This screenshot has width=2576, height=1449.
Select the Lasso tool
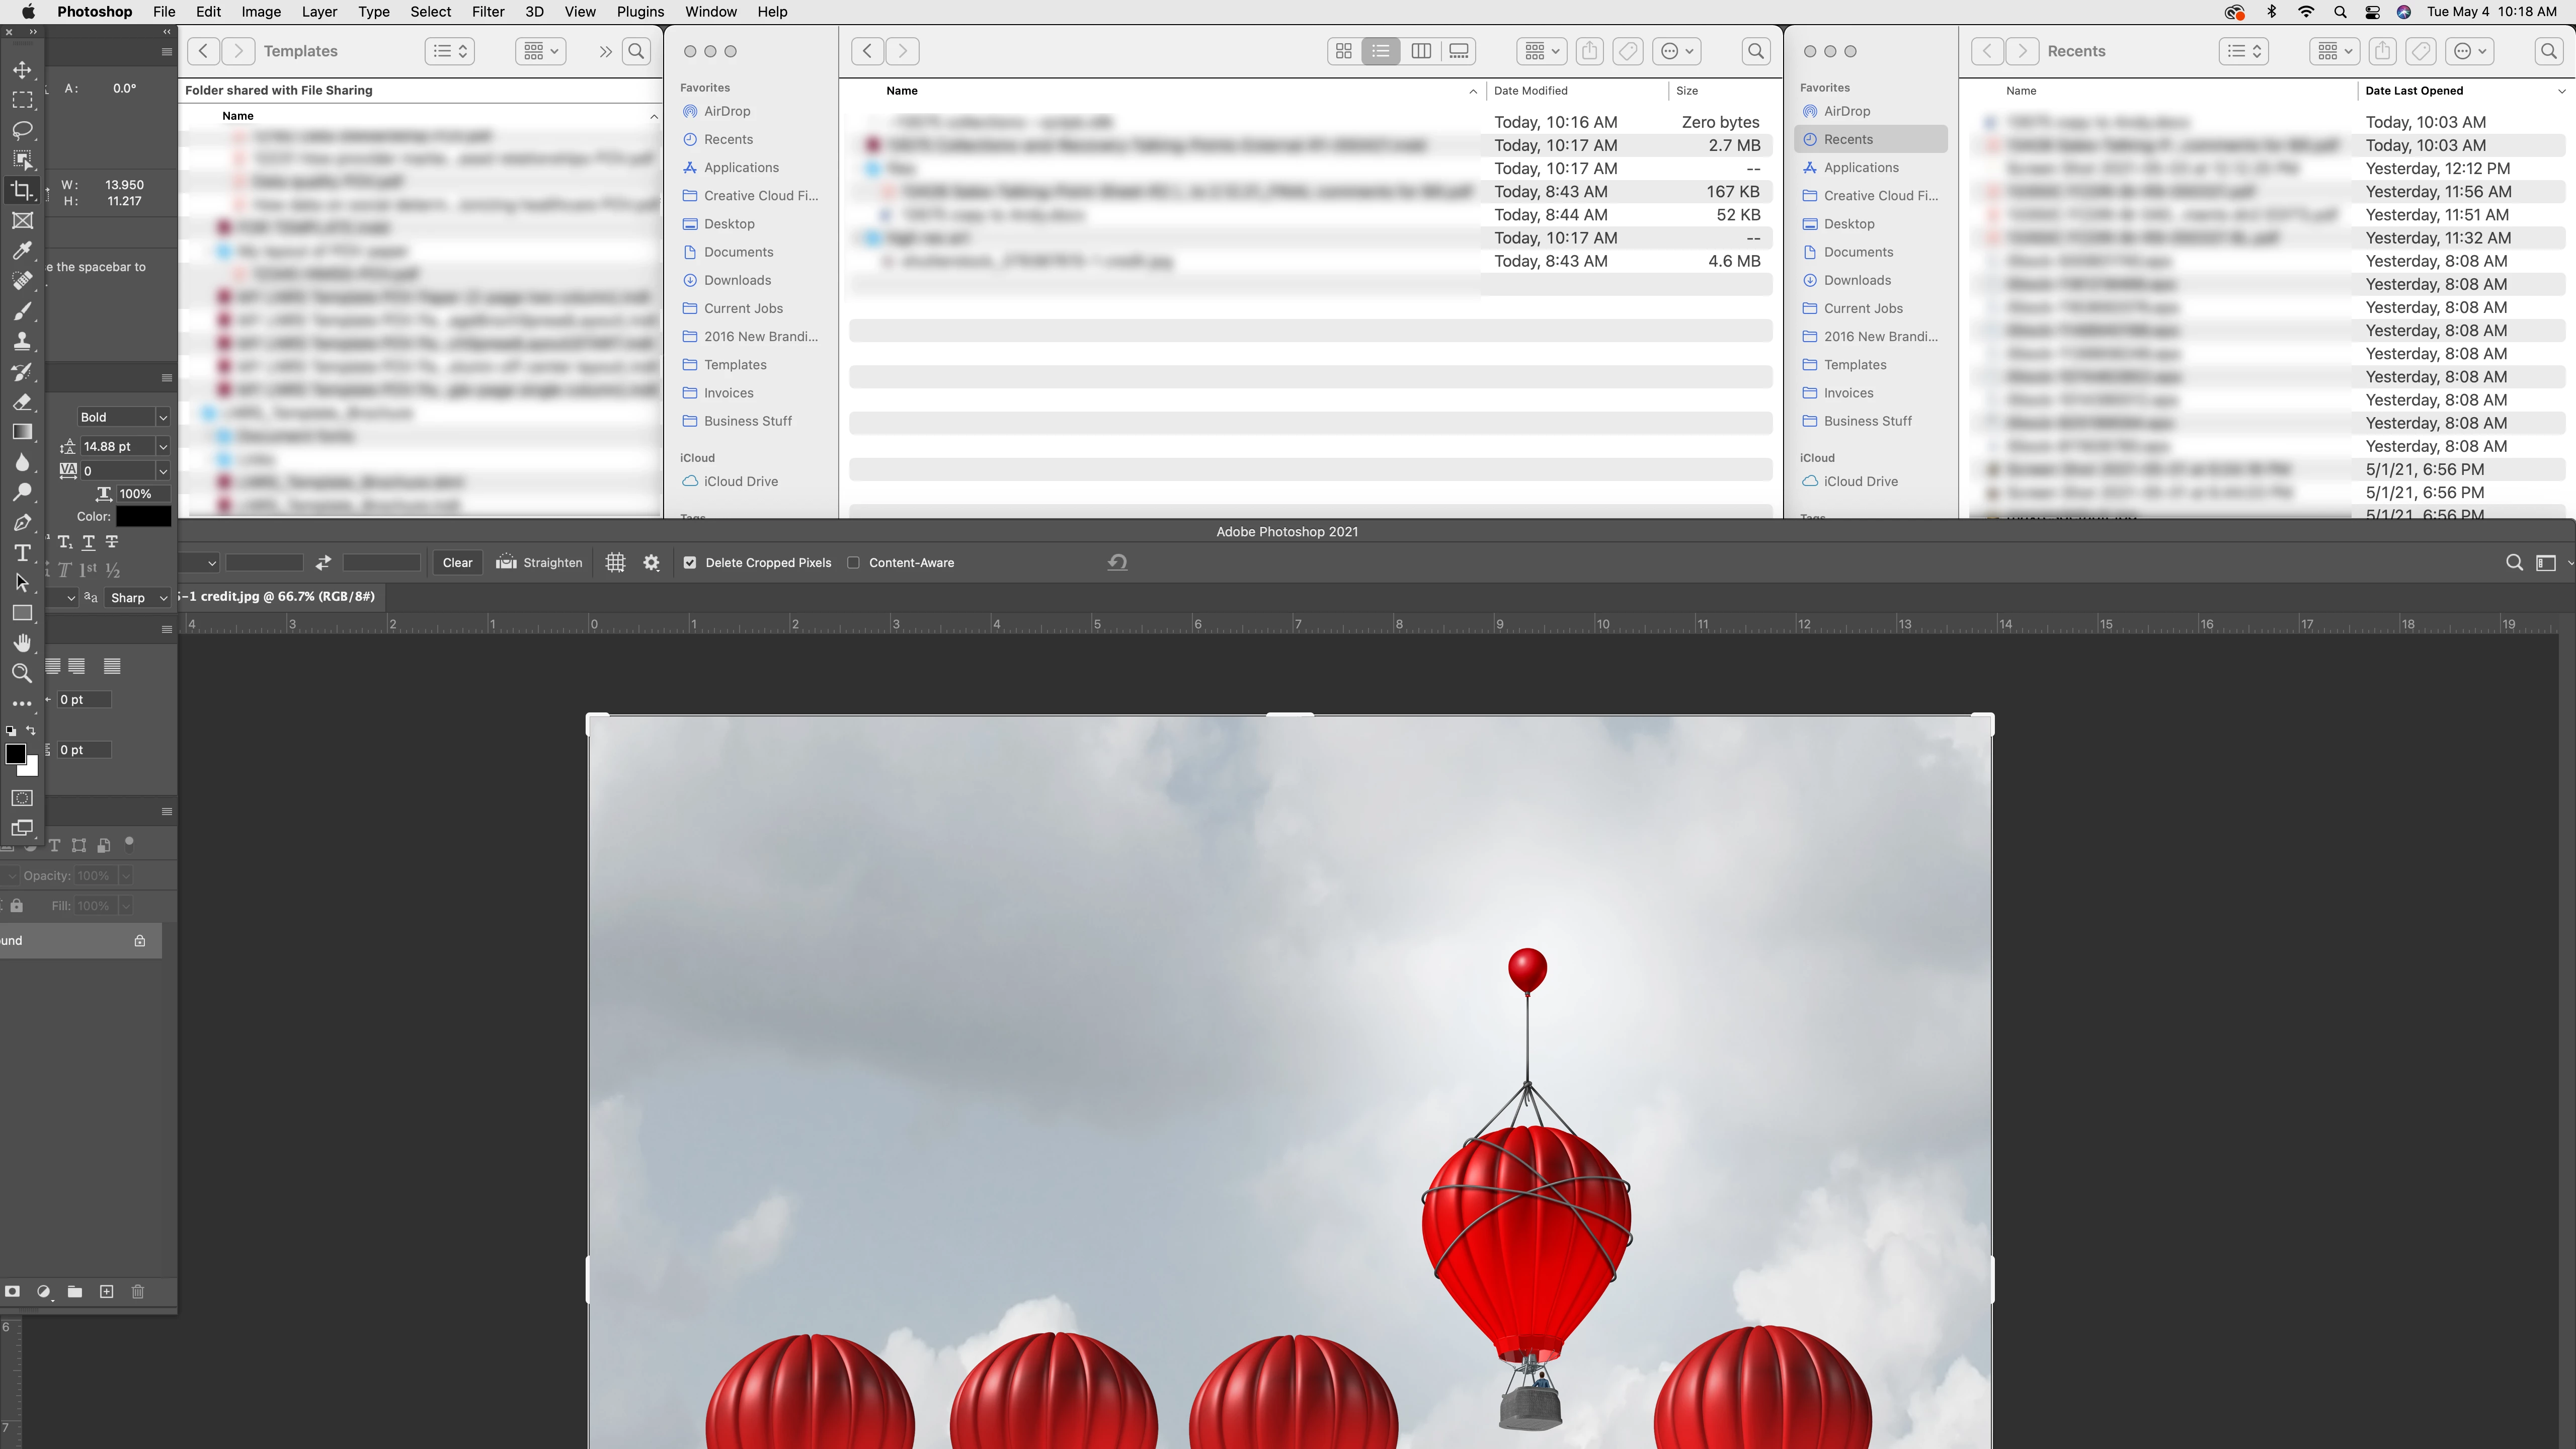pyautogui.click(x=22, y=130)
